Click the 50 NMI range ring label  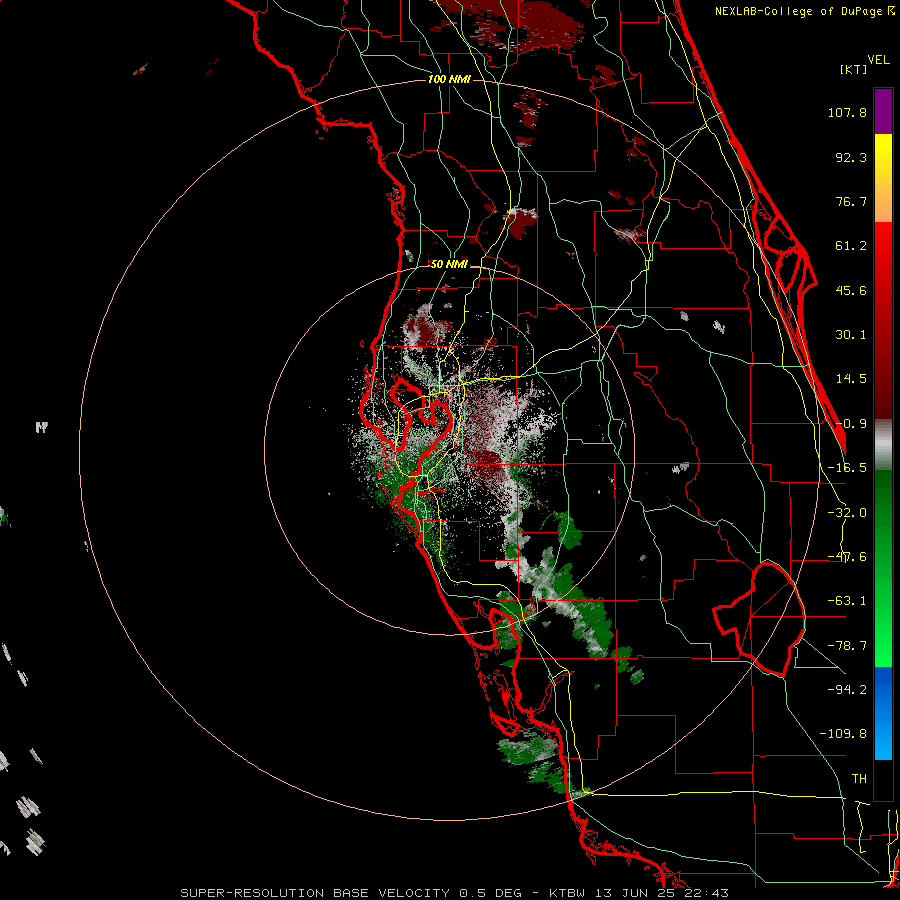(x=449, y=264)
